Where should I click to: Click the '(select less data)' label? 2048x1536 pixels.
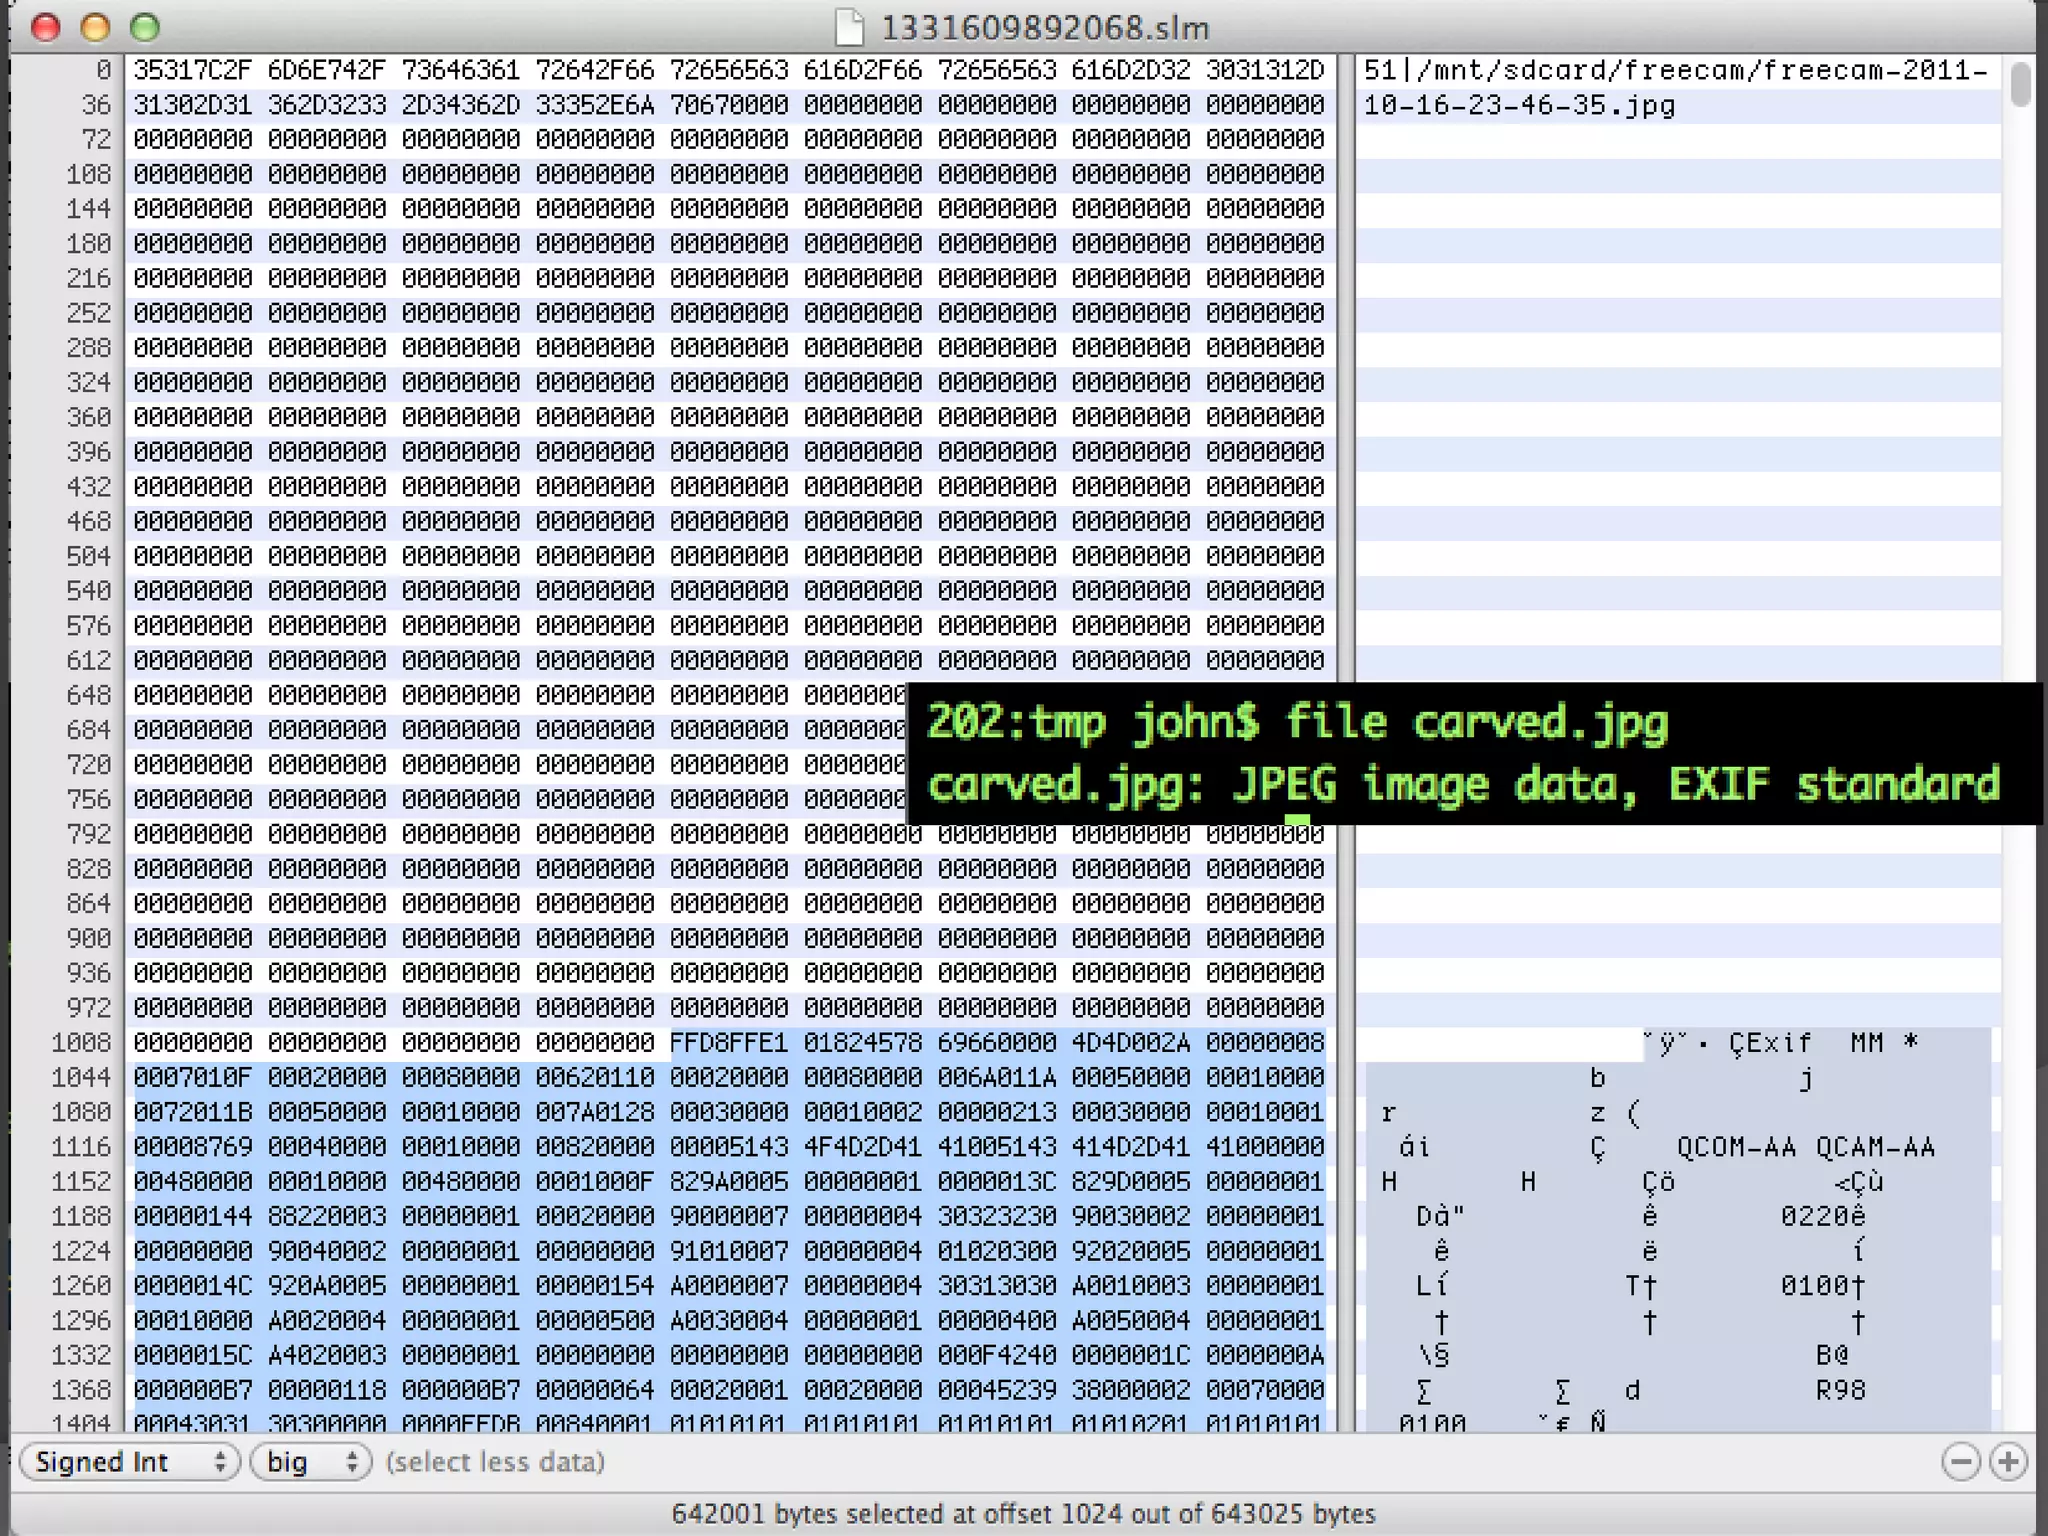pos(495,1462)
